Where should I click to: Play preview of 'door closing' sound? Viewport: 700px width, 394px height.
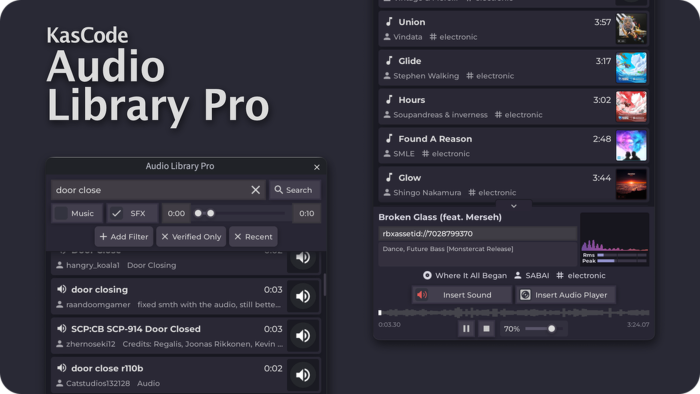click(303, 296)
